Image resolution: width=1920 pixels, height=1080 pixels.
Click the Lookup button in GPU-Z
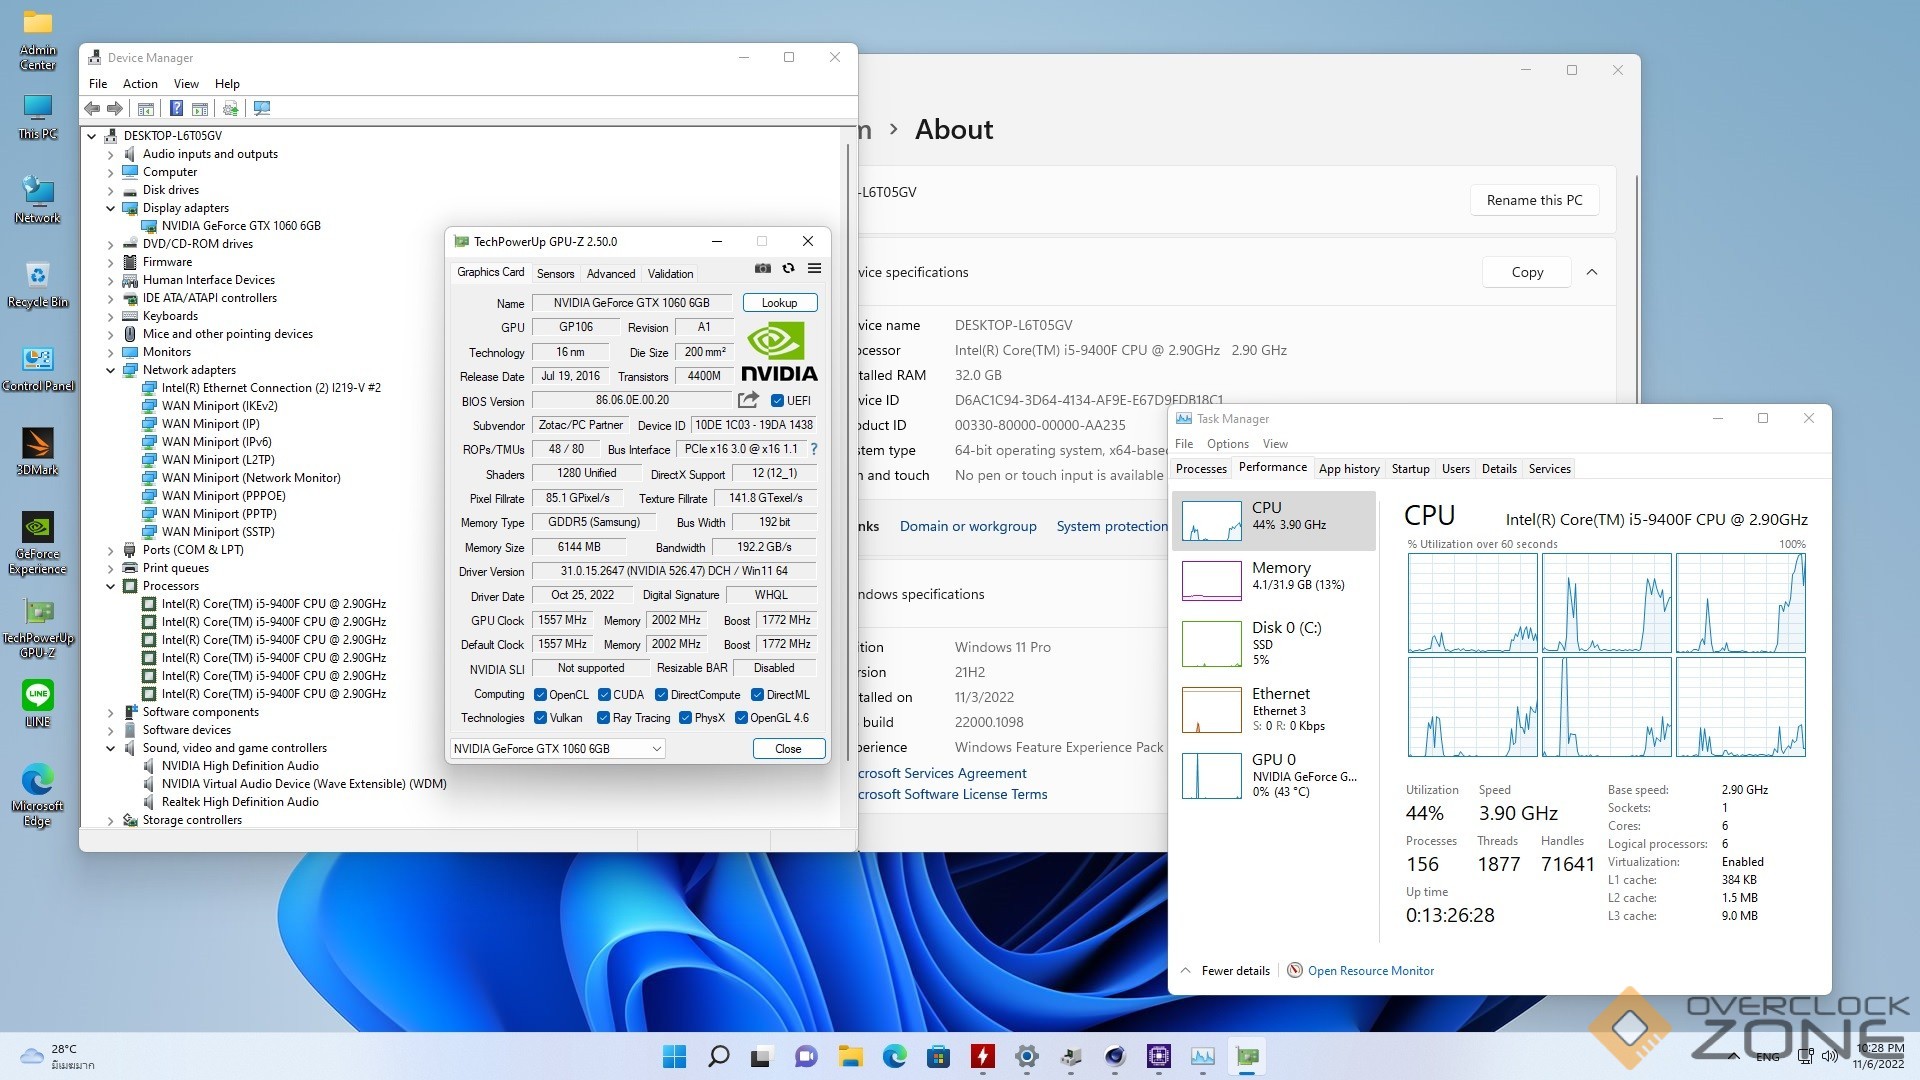click(779, 303)
